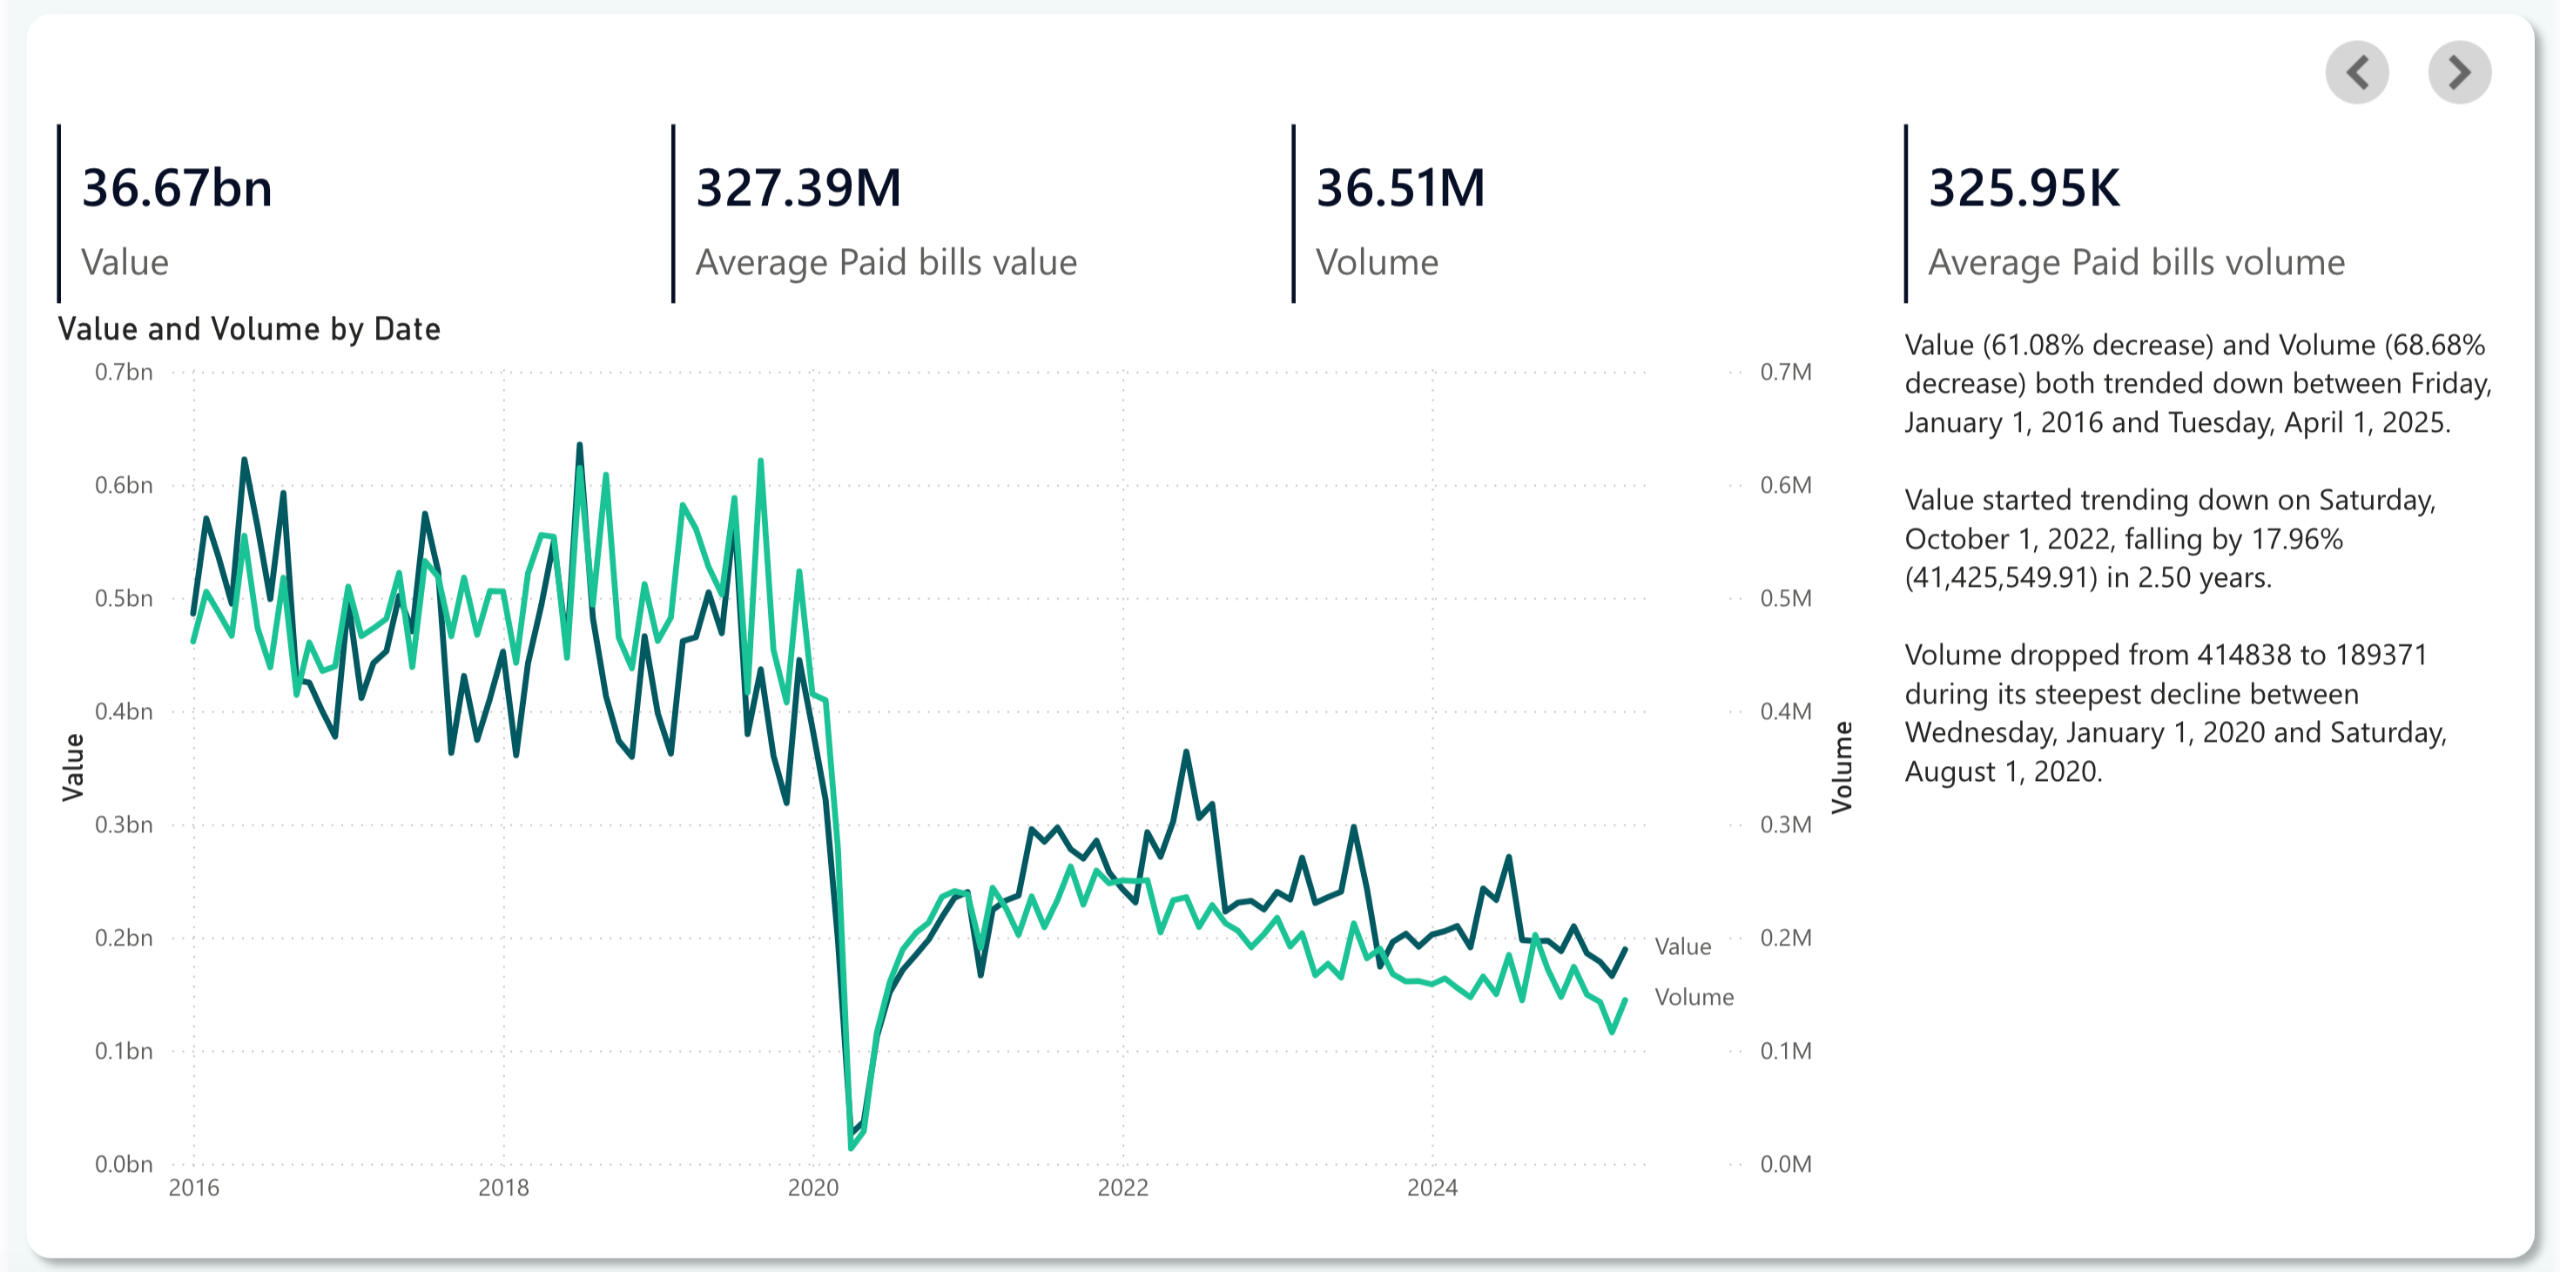Click the Volume series label at line end
2560x1272 pixels.
tap(1693, 997)
